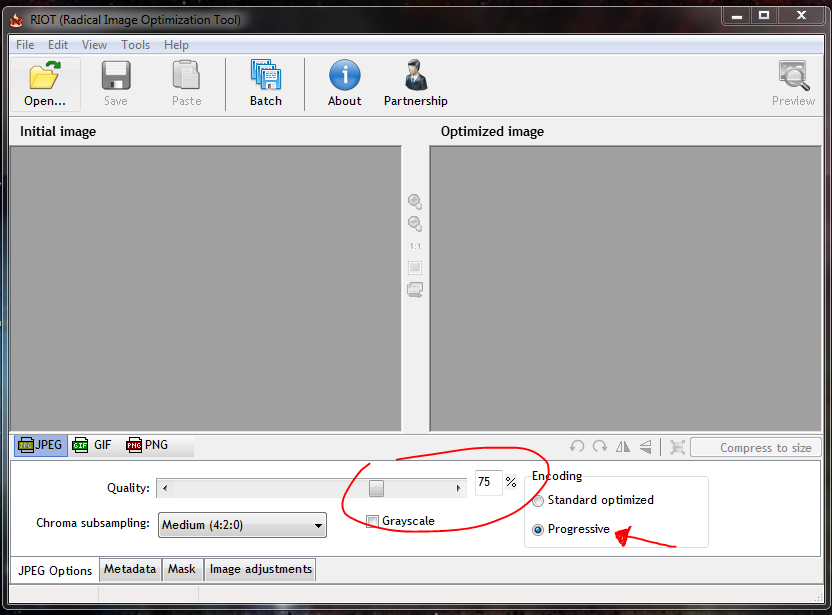This screenshot has height=615, width=832.
Task: Open the Partnership toolbar item
Action: pos(415,77)
